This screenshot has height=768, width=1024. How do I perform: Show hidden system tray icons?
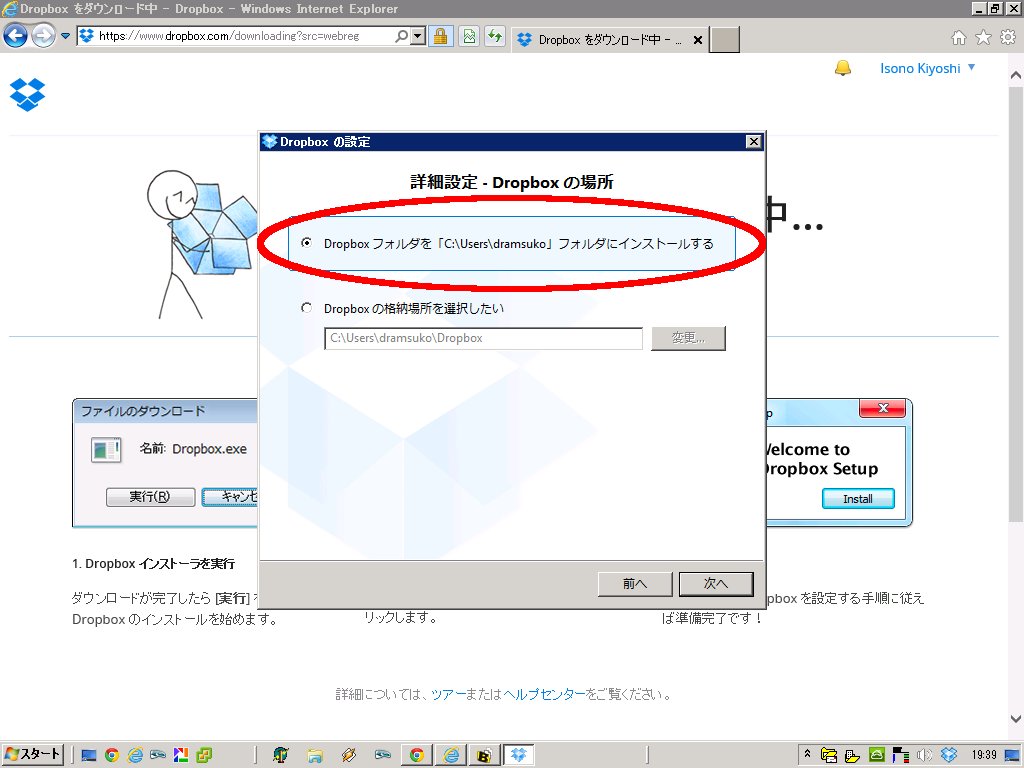pos(808,754)
